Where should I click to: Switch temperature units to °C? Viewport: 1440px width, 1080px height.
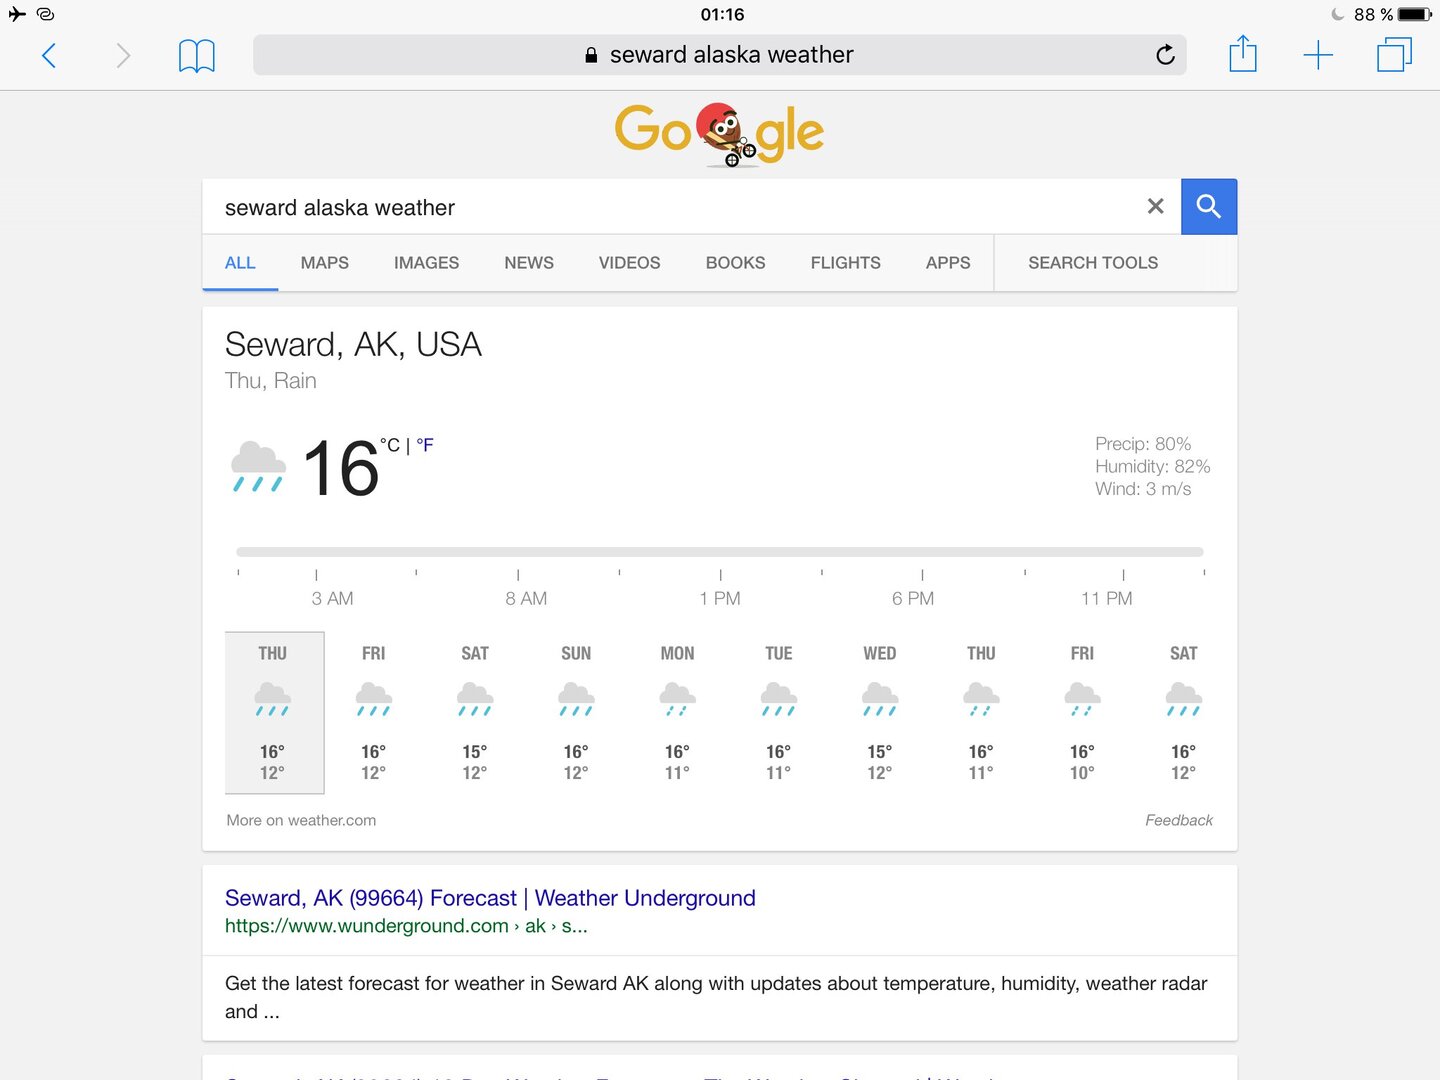tap(390, 445)
